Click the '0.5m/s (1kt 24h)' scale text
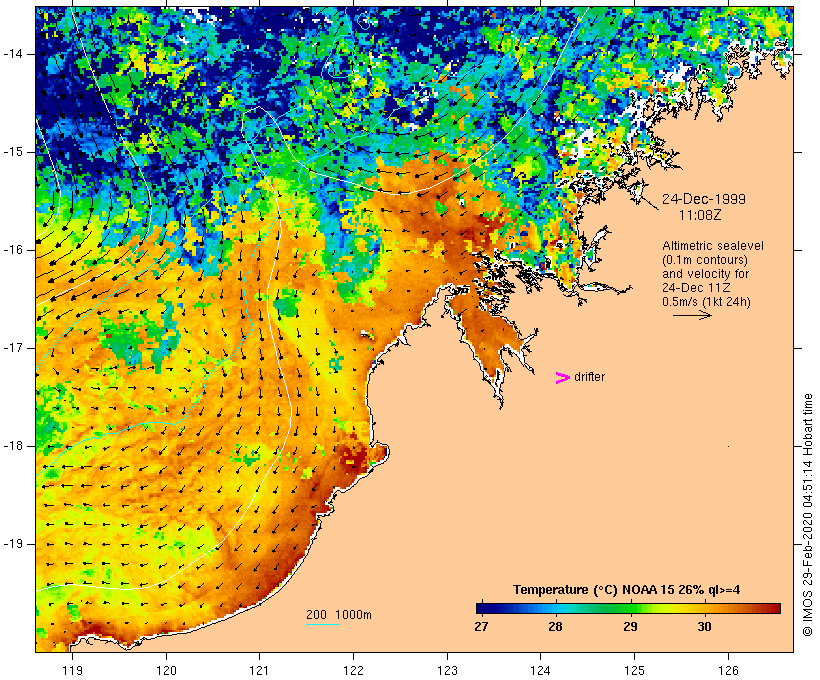 [706, 302]
